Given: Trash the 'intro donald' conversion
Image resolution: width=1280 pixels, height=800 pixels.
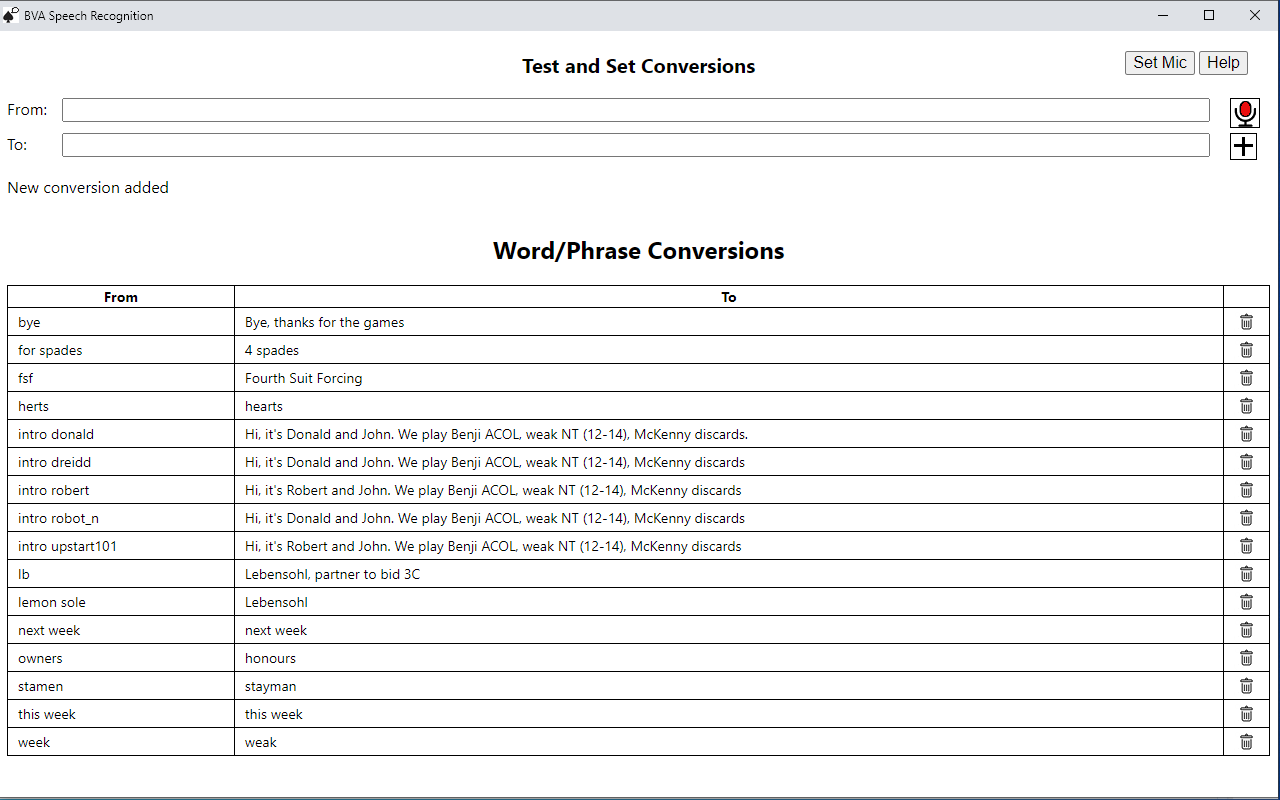Looking at the screenshot, I should tap(1246, 434).
